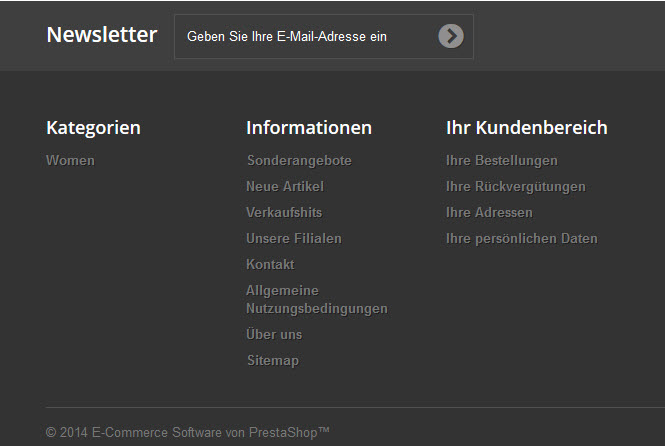Click the Kategorien heading
The height and width of the screenshot is (446, 665).
coord(93,128)
